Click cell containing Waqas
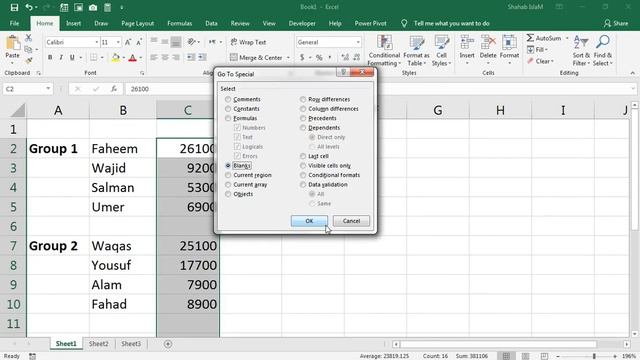 [122, 246]
